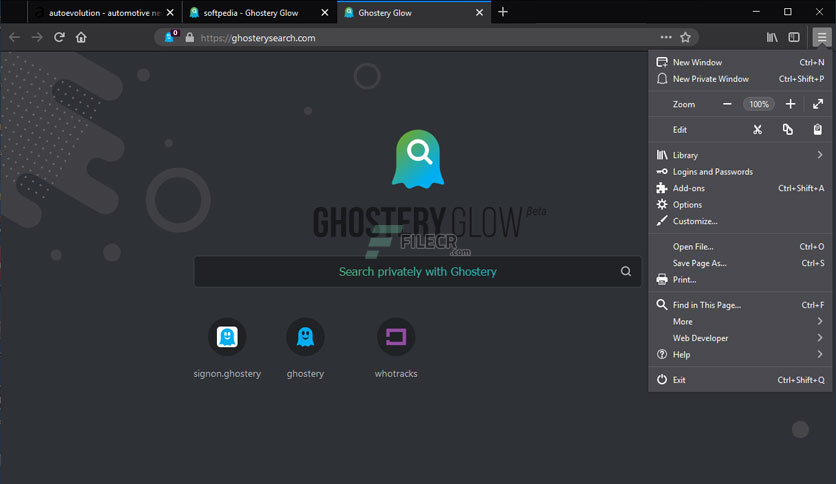Image resolution: width=836 pixels, height=484 pixels.
Task: Reload the current page
Action: click(59, 37)
